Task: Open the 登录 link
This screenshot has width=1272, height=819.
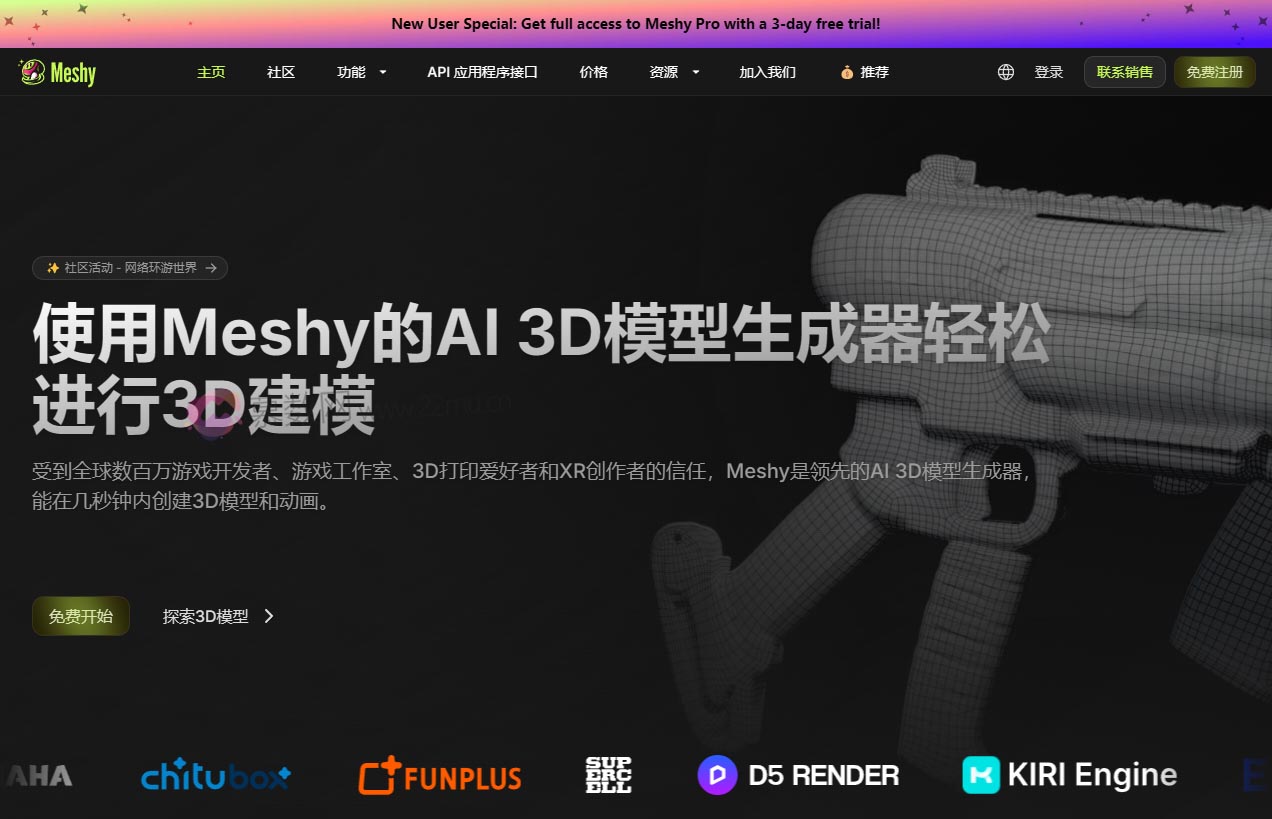Action: (x=1049, y=71)
